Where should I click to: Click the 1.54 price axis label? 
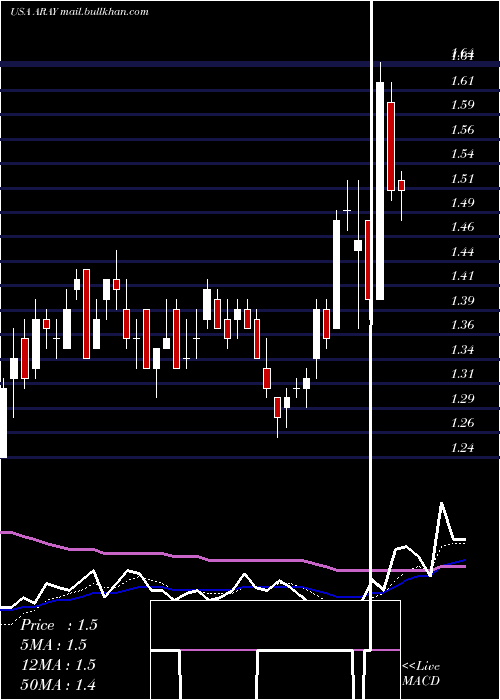(x=462, y=154)
